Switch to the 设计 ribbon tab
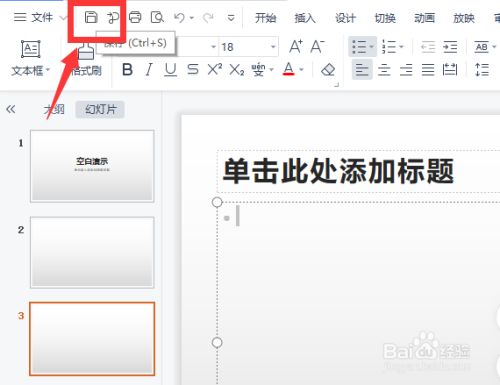This screenshot has height=385, width=500. [x=345, y=18]
